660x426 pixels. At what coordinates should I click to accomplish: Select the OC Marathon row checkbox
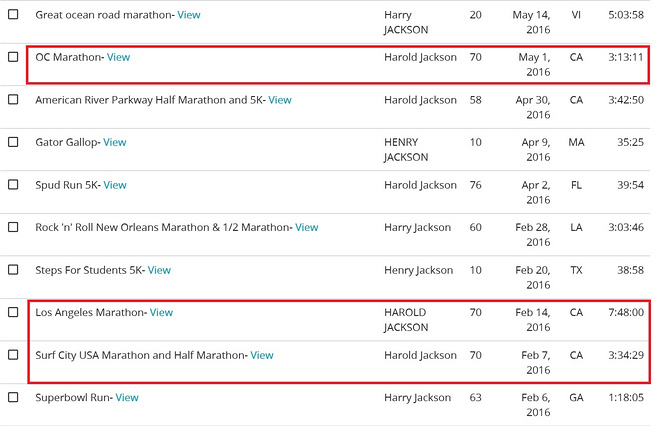(13, 57)
